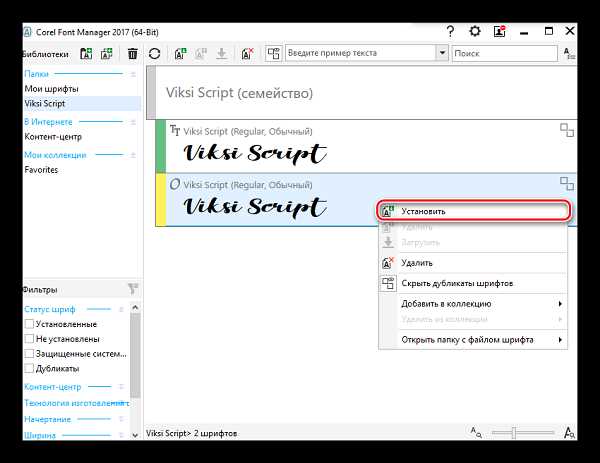Click the Введите пример текста field

click(361, 53)
